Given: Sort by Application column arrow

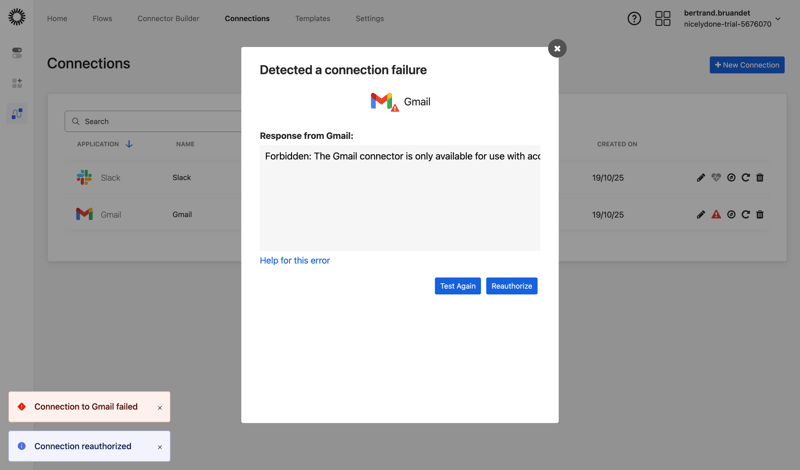Looking at the screenshot, I should pyautogui.click(x=129, y=144).
